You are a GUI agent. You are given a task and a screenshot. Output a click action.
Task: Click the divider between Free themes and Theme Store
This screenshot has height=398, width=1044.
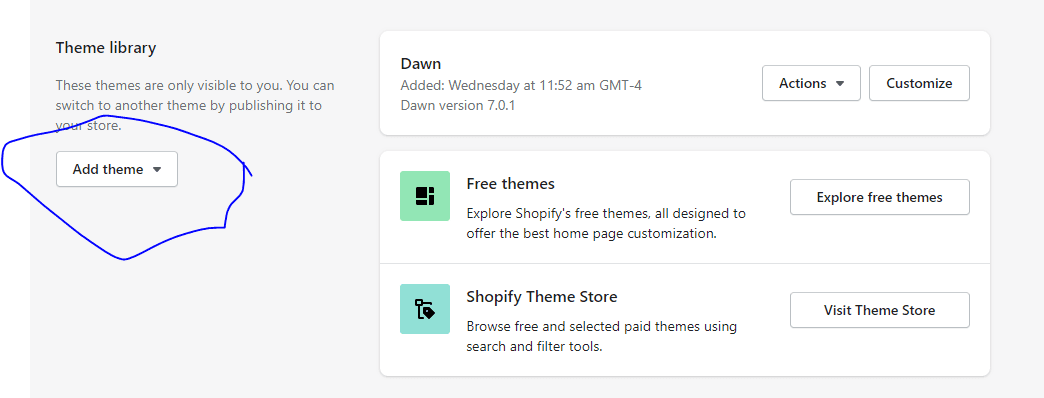point(684,263)
